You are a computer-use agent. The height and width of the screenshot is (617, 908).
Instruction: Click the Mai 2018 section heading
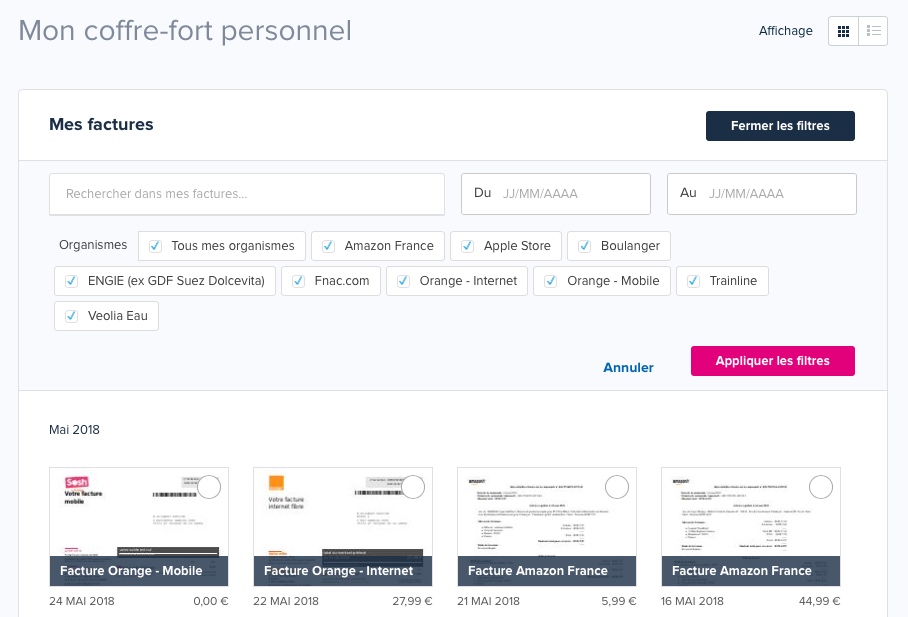(x=74, y=430)
